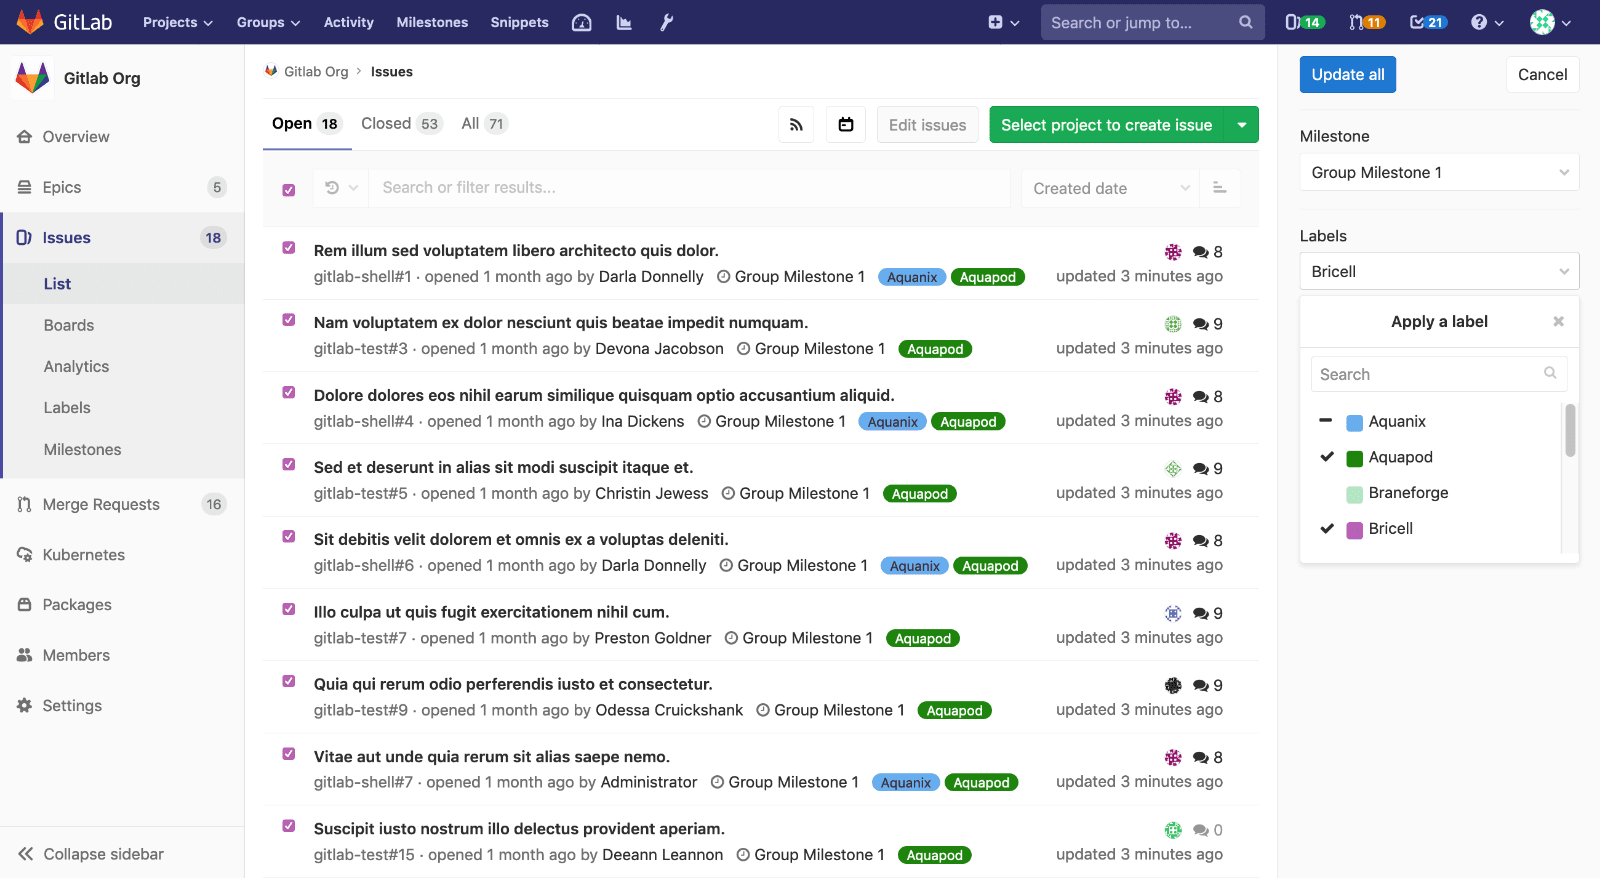Toggle the select all issues checkbox
The width and height of the screenshot is (1600, 878).
(x=289, y=190)
